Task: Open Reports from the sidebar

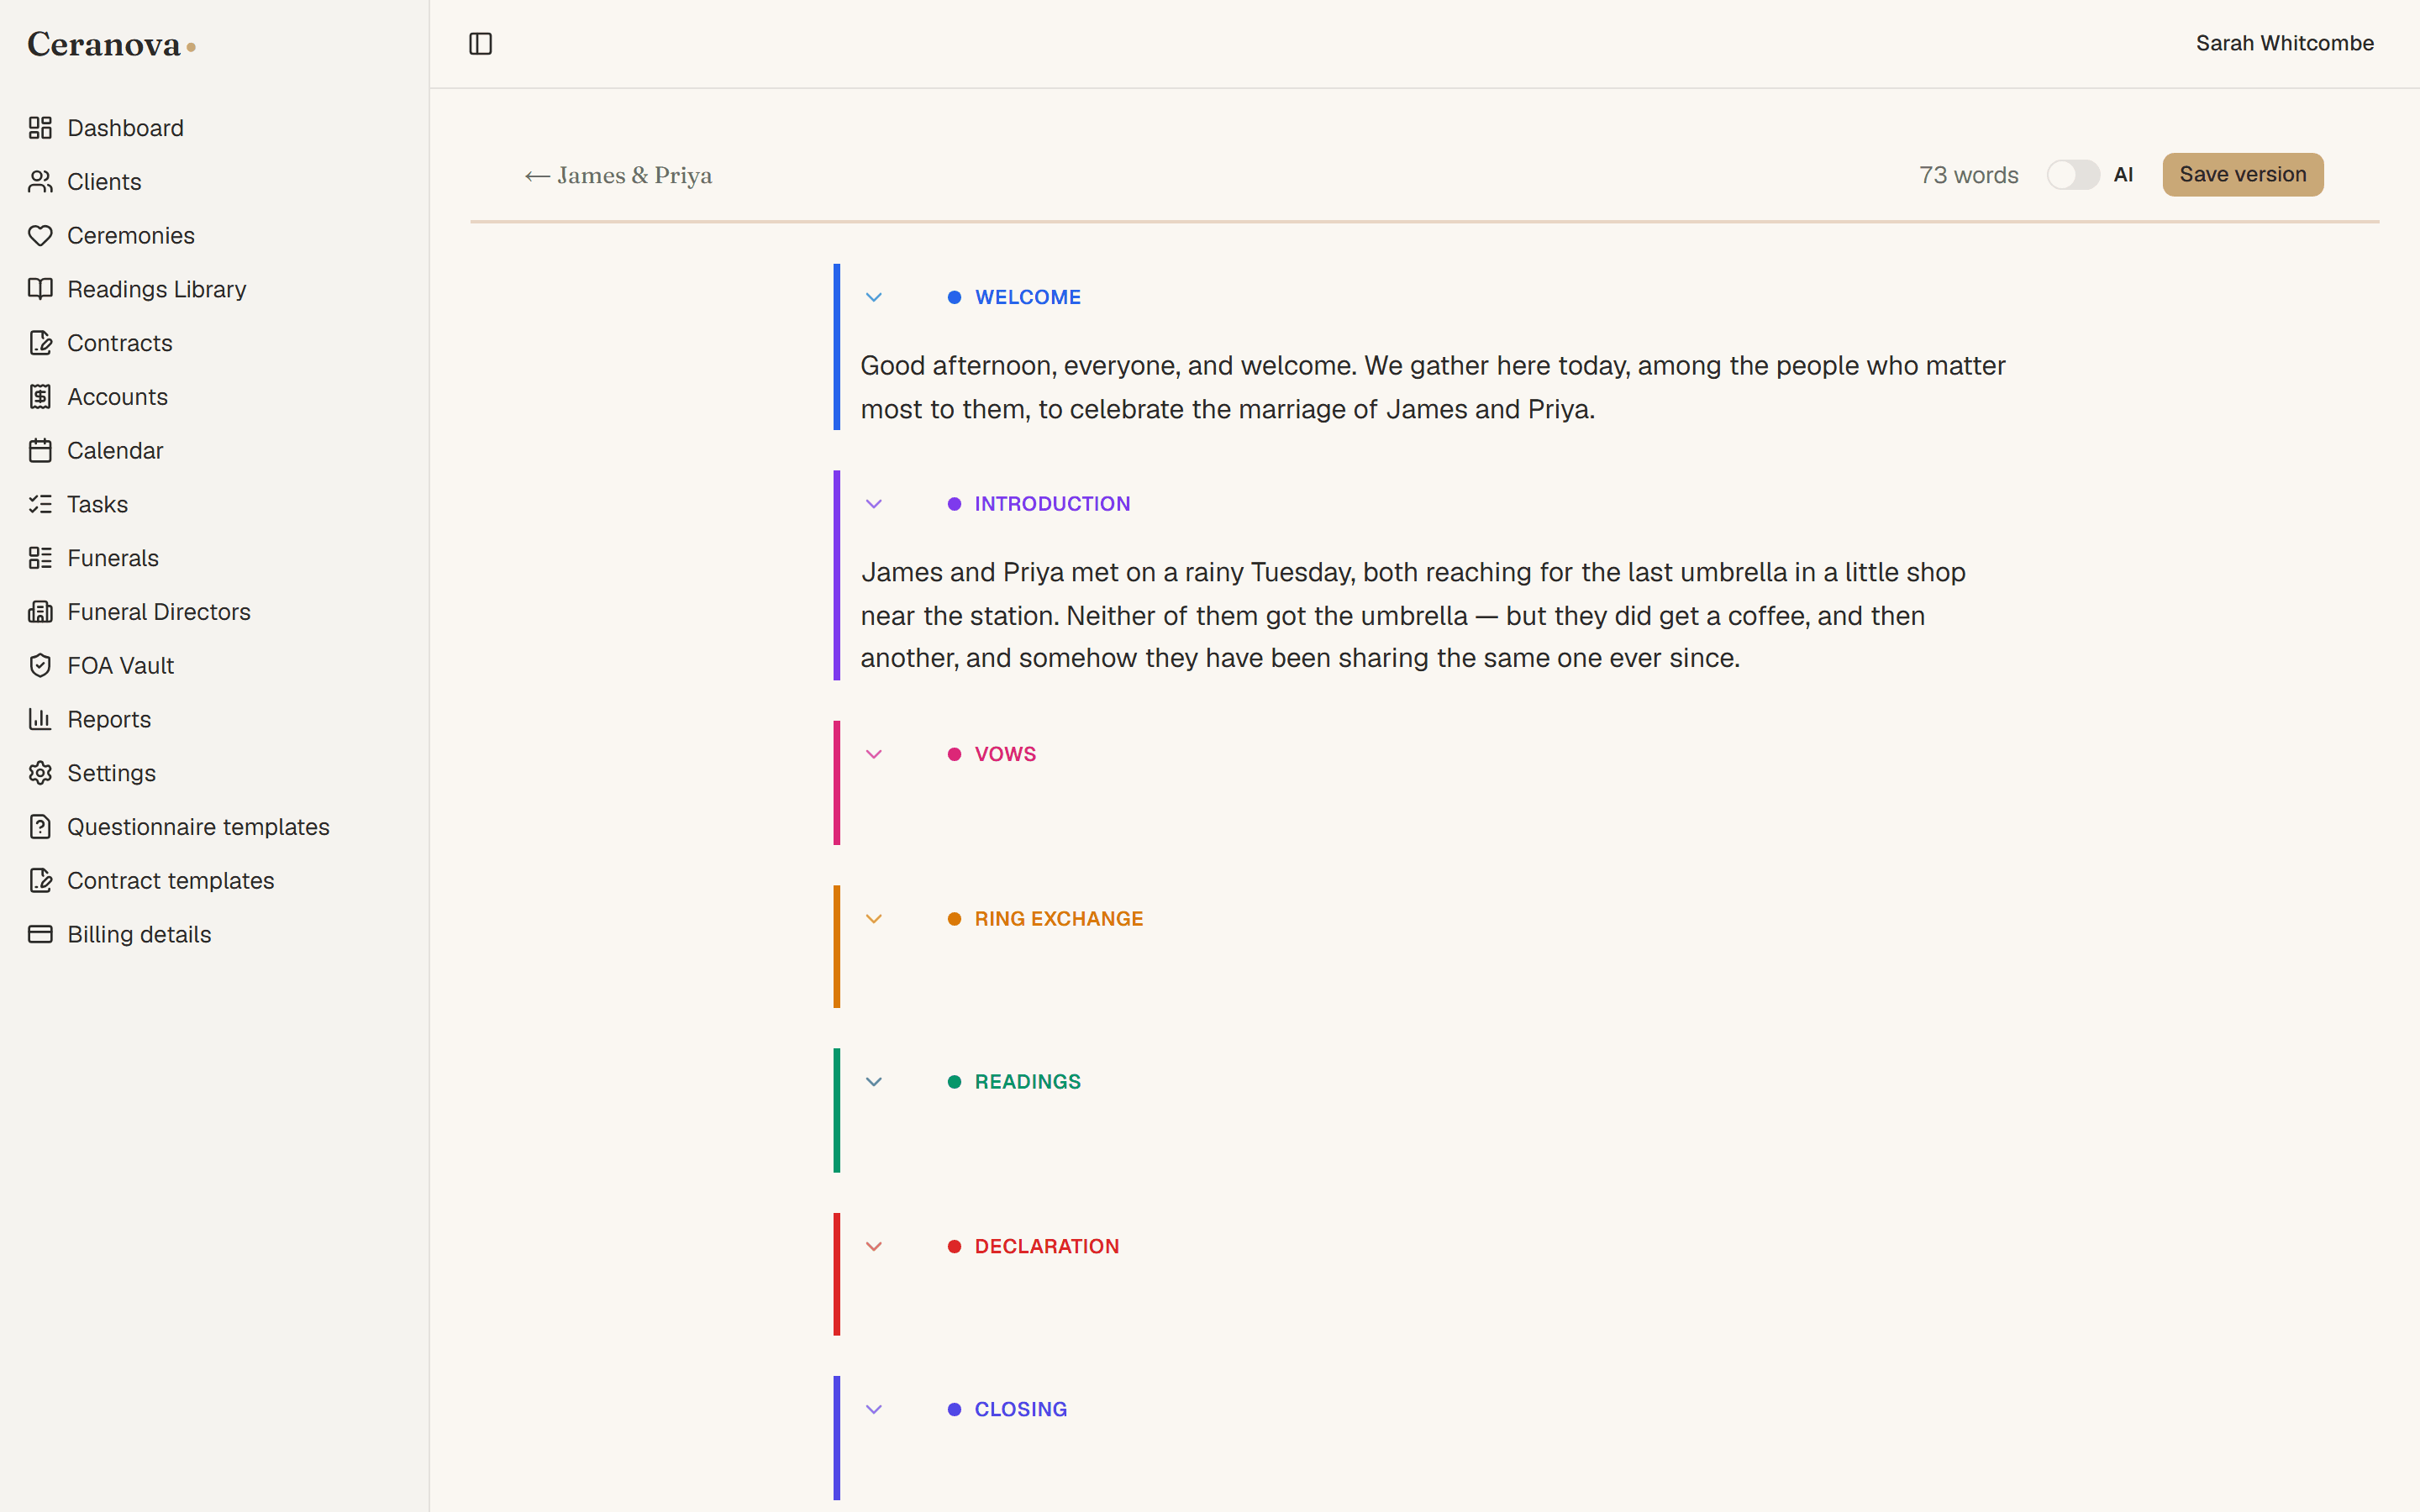Action: click(109, 719)
